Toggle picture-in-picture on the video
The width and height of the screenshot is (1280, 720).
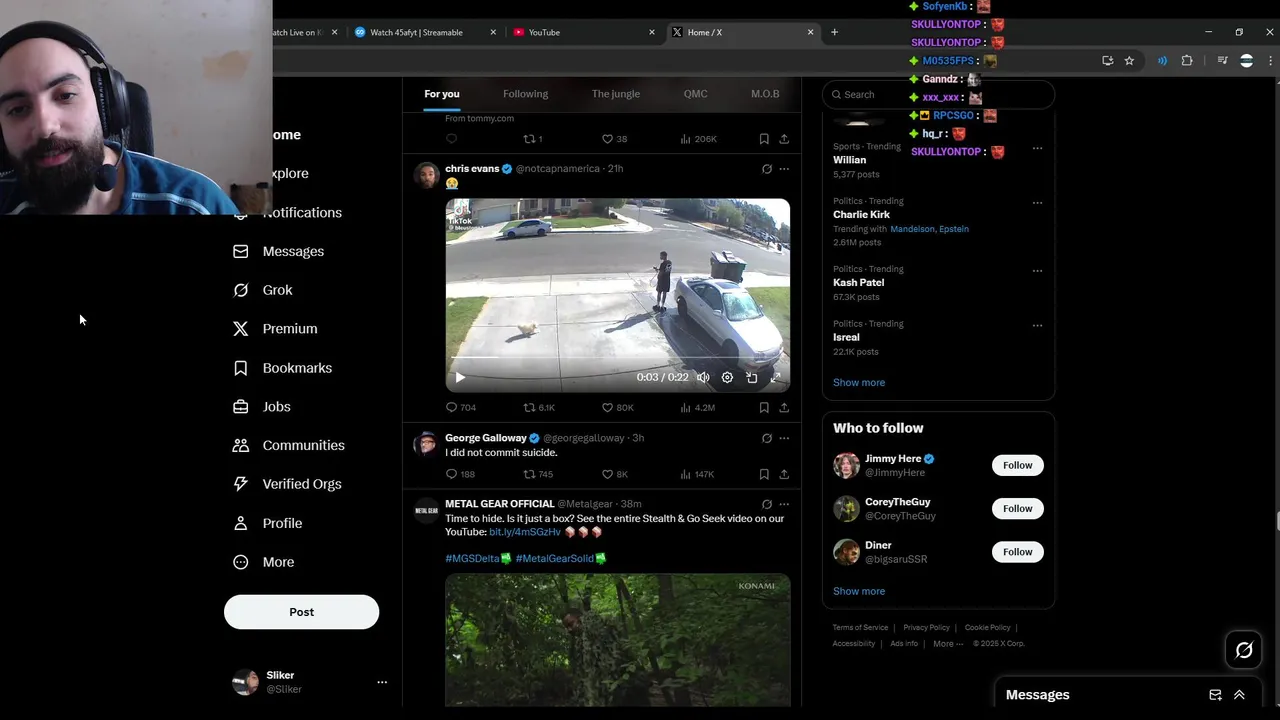click(752, 377)
